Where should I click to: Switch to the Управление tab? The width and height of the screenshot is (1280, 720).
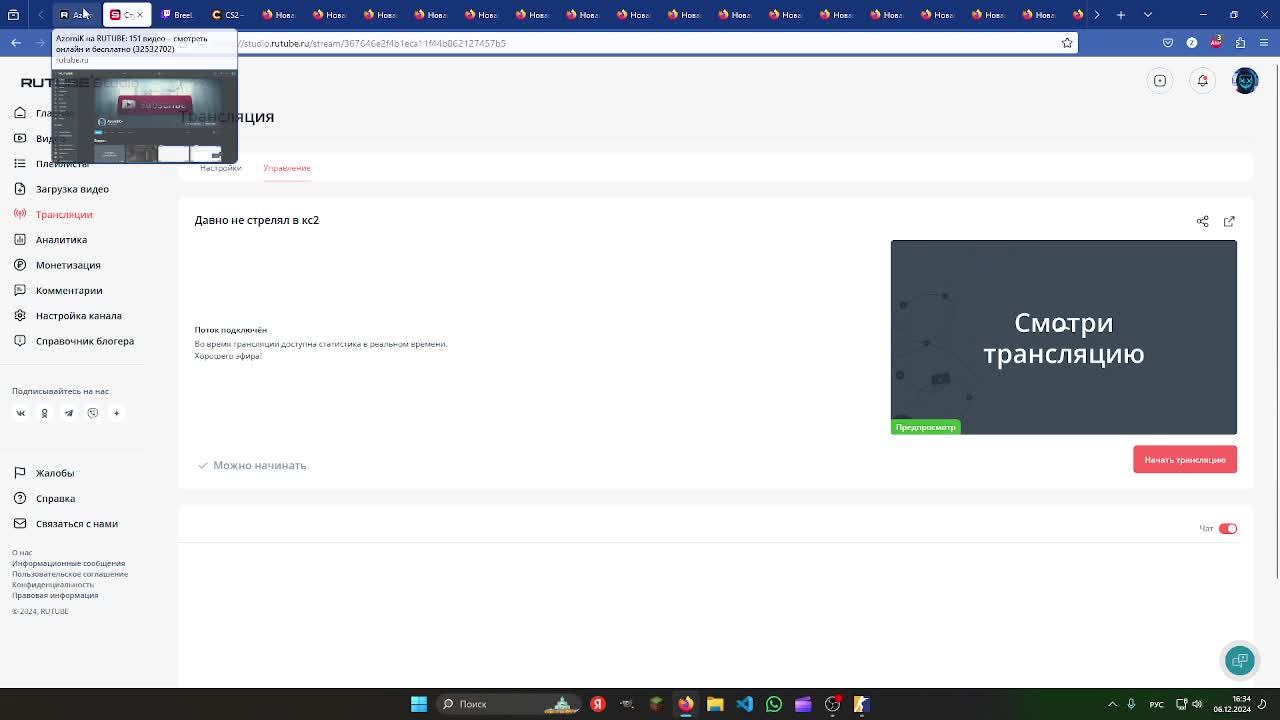coord(287,168)
